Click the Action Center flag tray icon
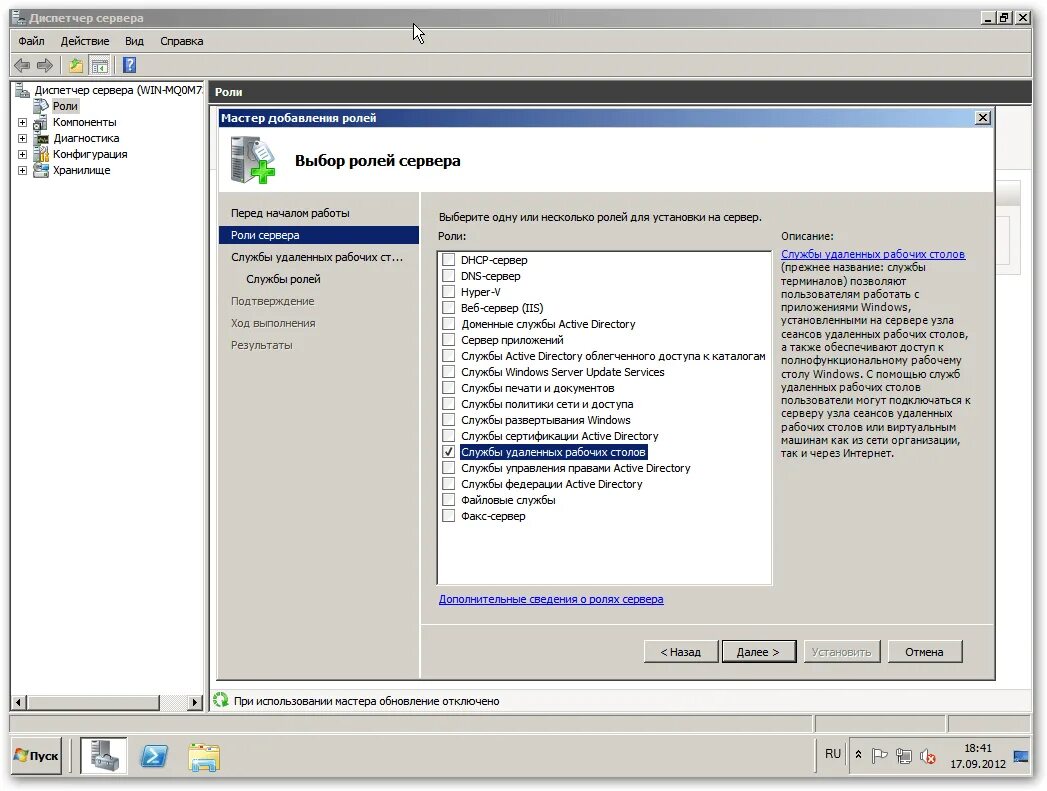This screenshot has height=791, width=1047. (879, 756)
